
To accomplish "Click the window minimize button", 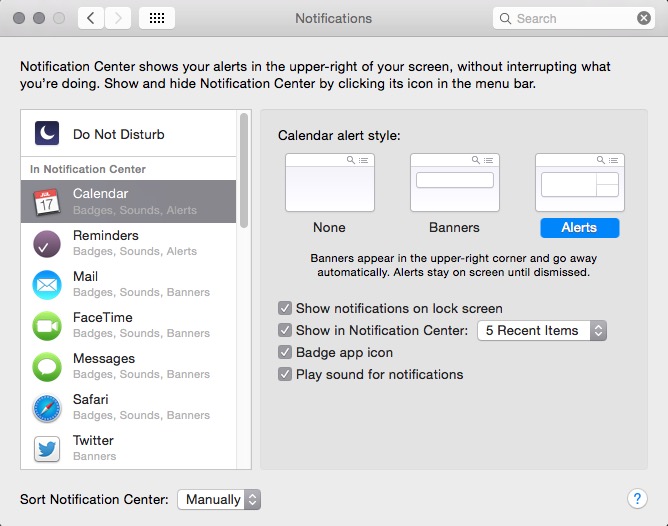I will click(39, 18).
